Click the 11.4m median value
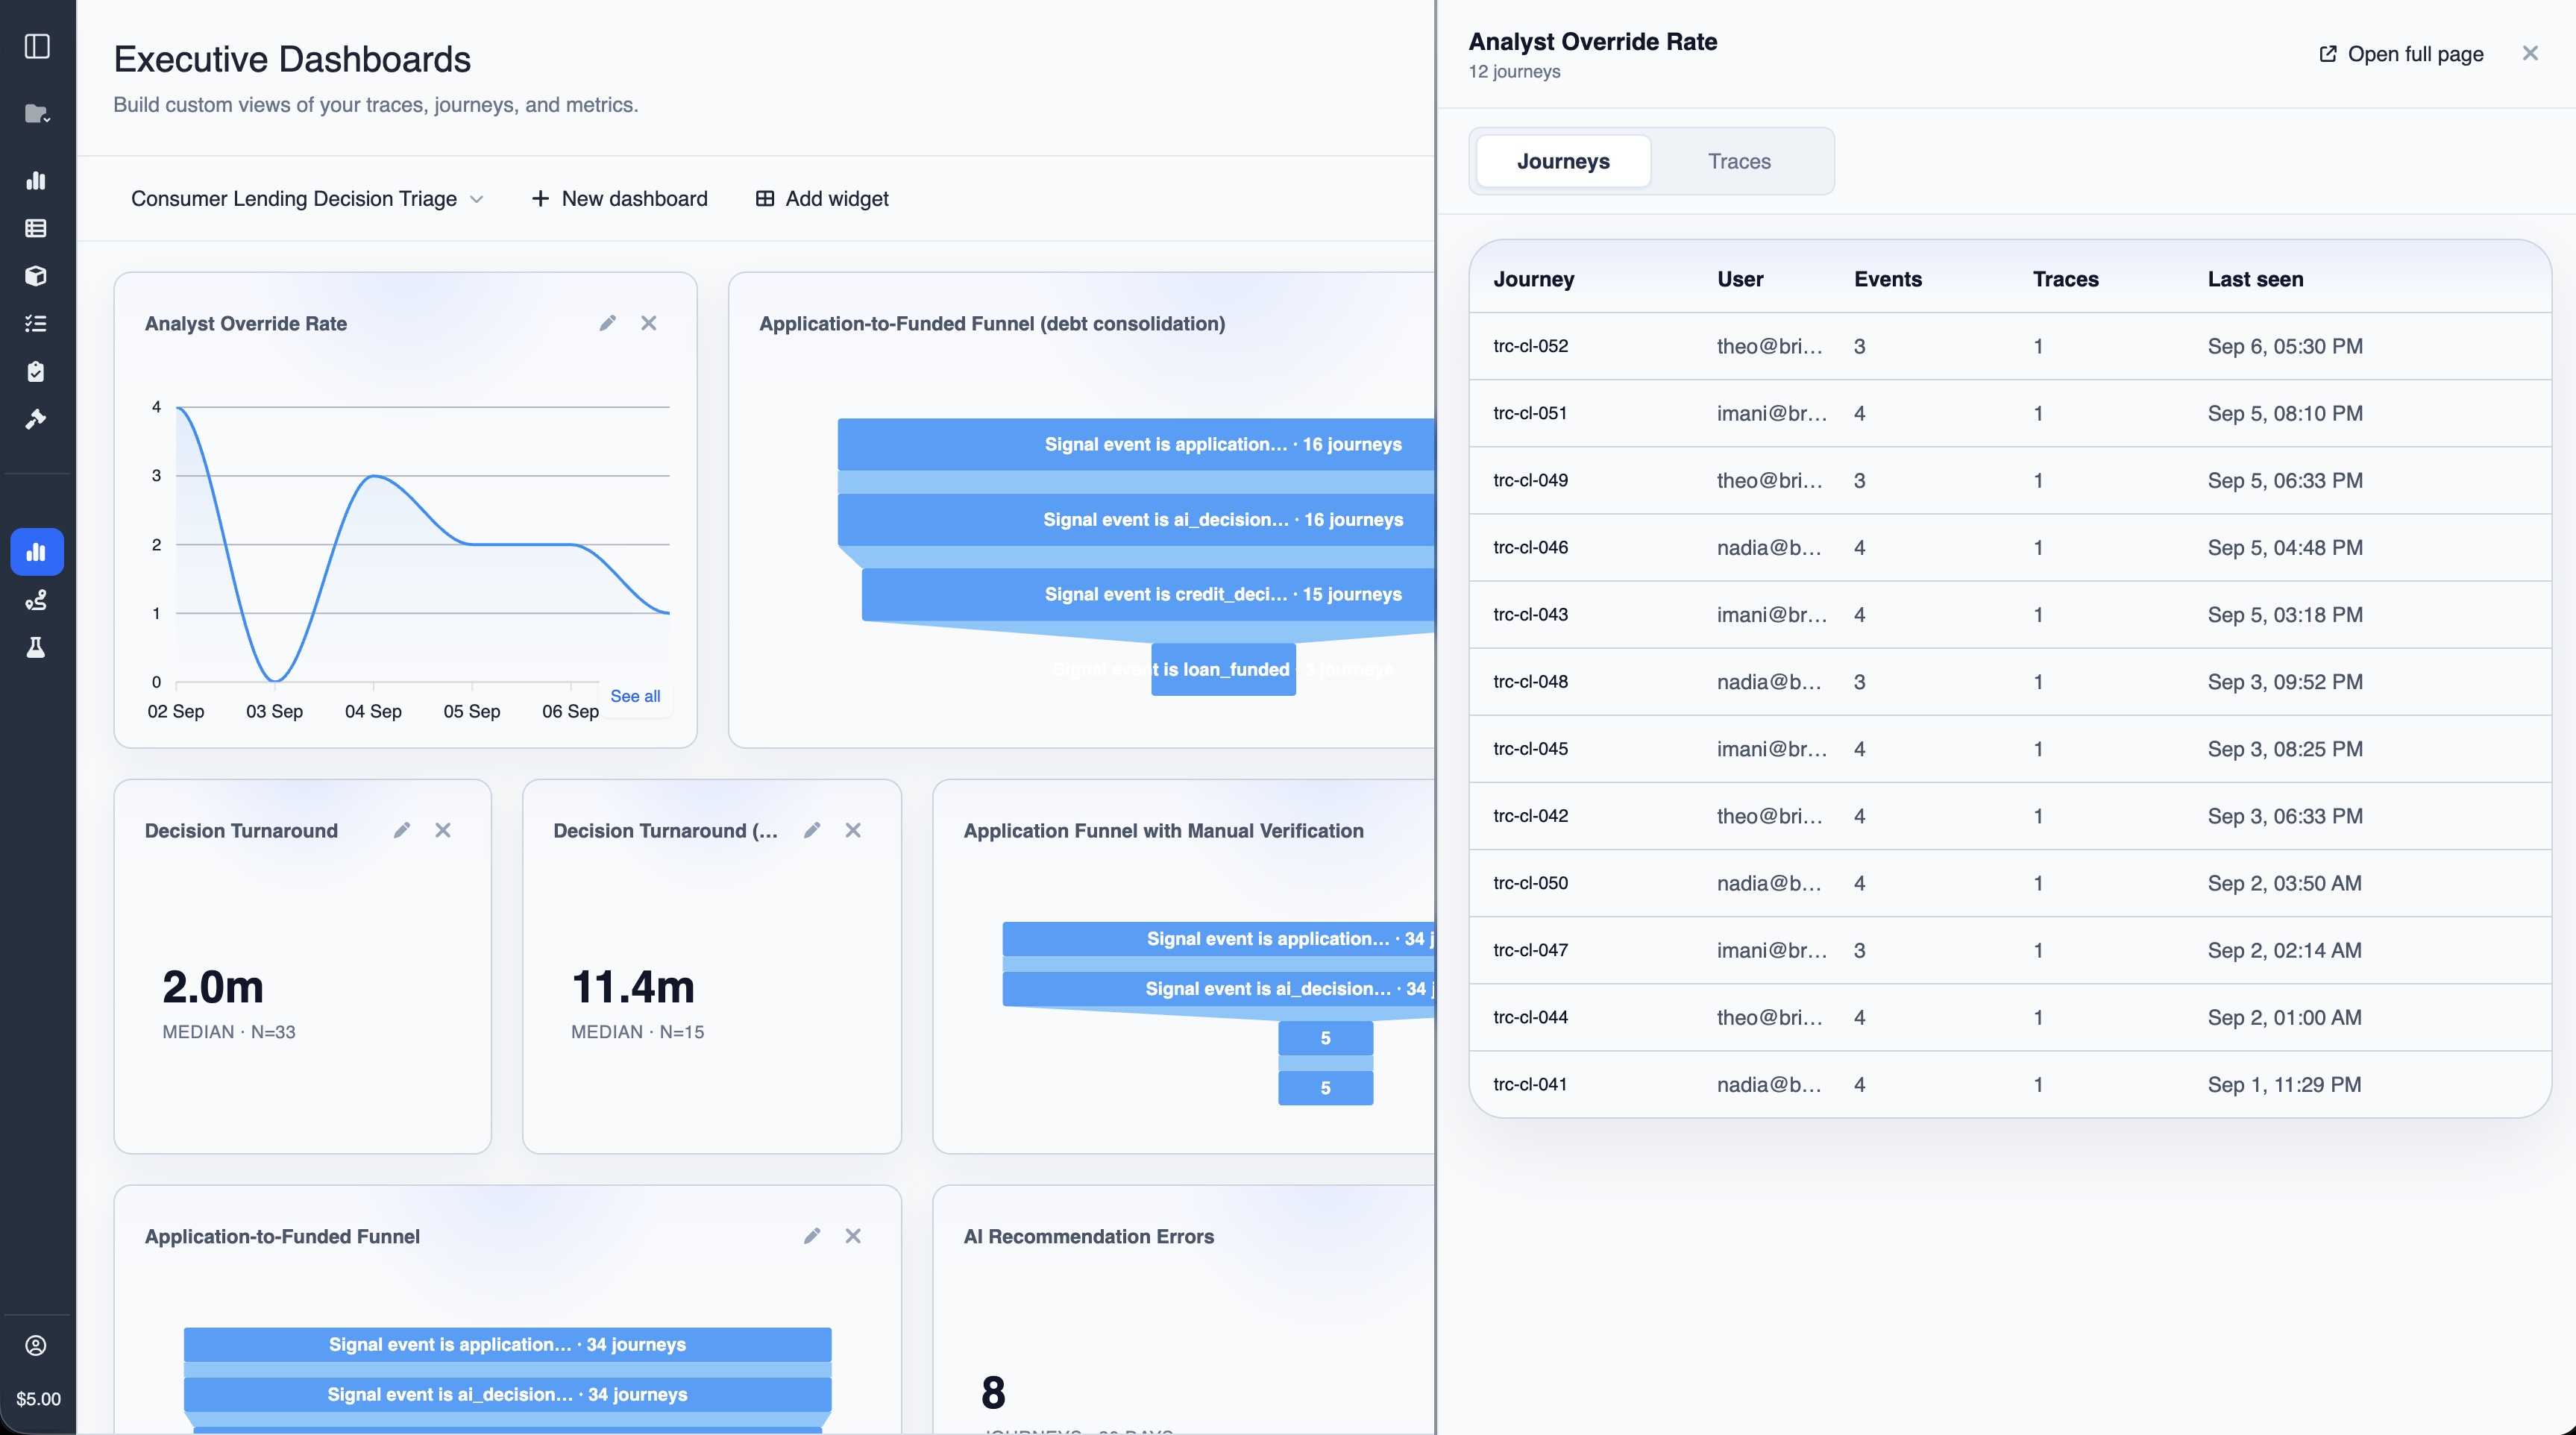 coord(633,987)
